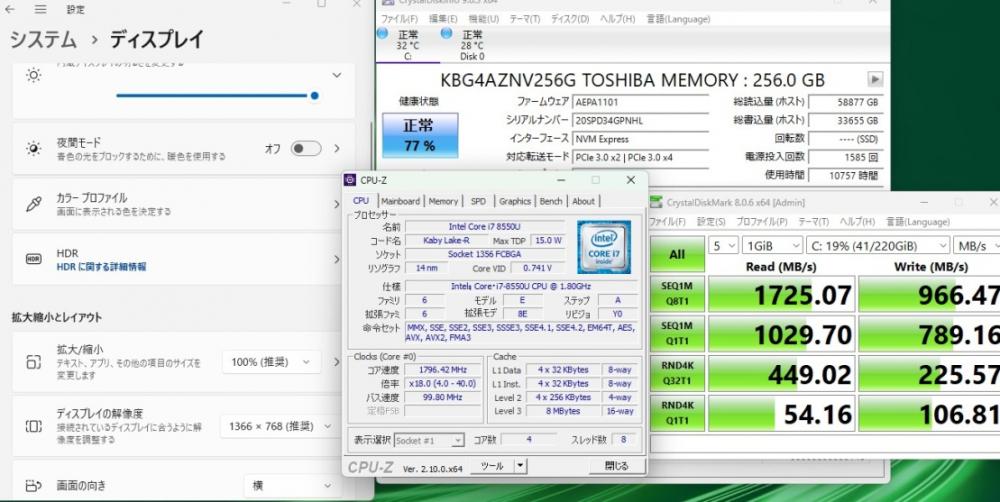Screen dimensions: 1000x502
Task: Open Night light mode details chevron
Action: pos(337,149)
